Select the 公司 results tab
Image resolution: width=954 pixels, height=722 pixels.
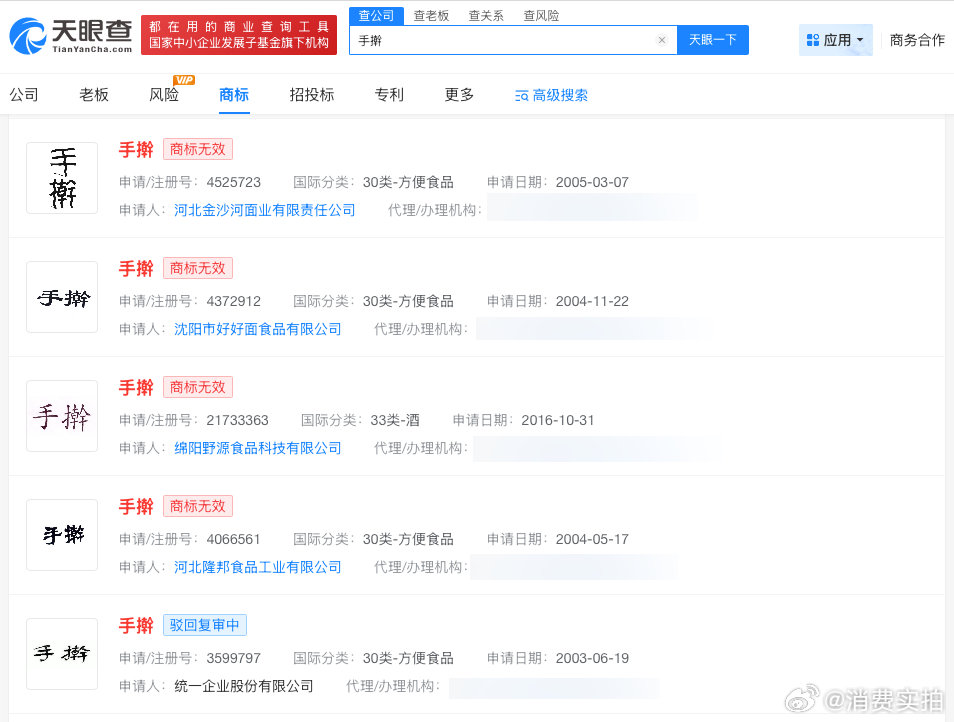[x=24, y=95]
